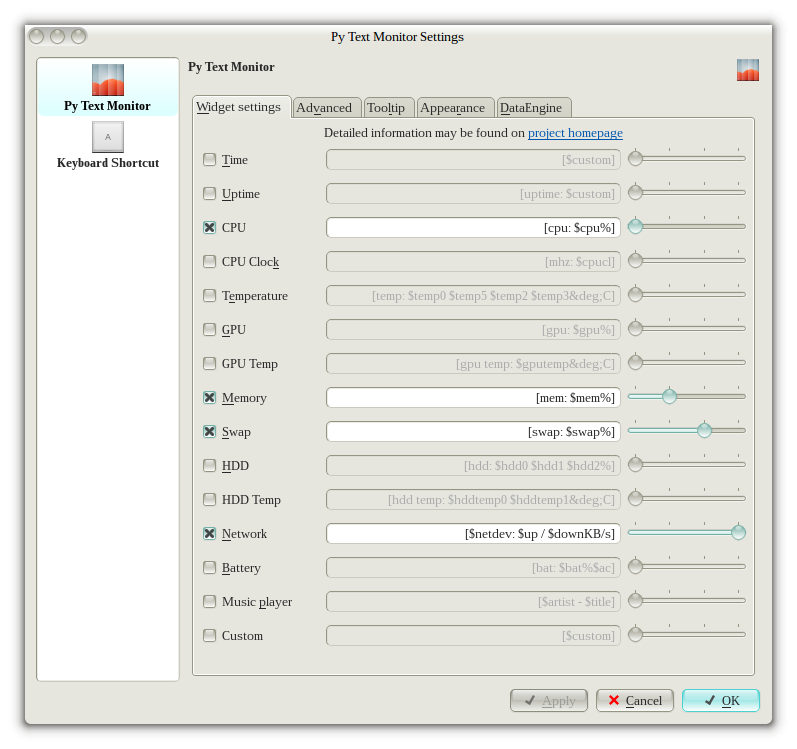Click the Memory slider handle

(x=669, y=397)
